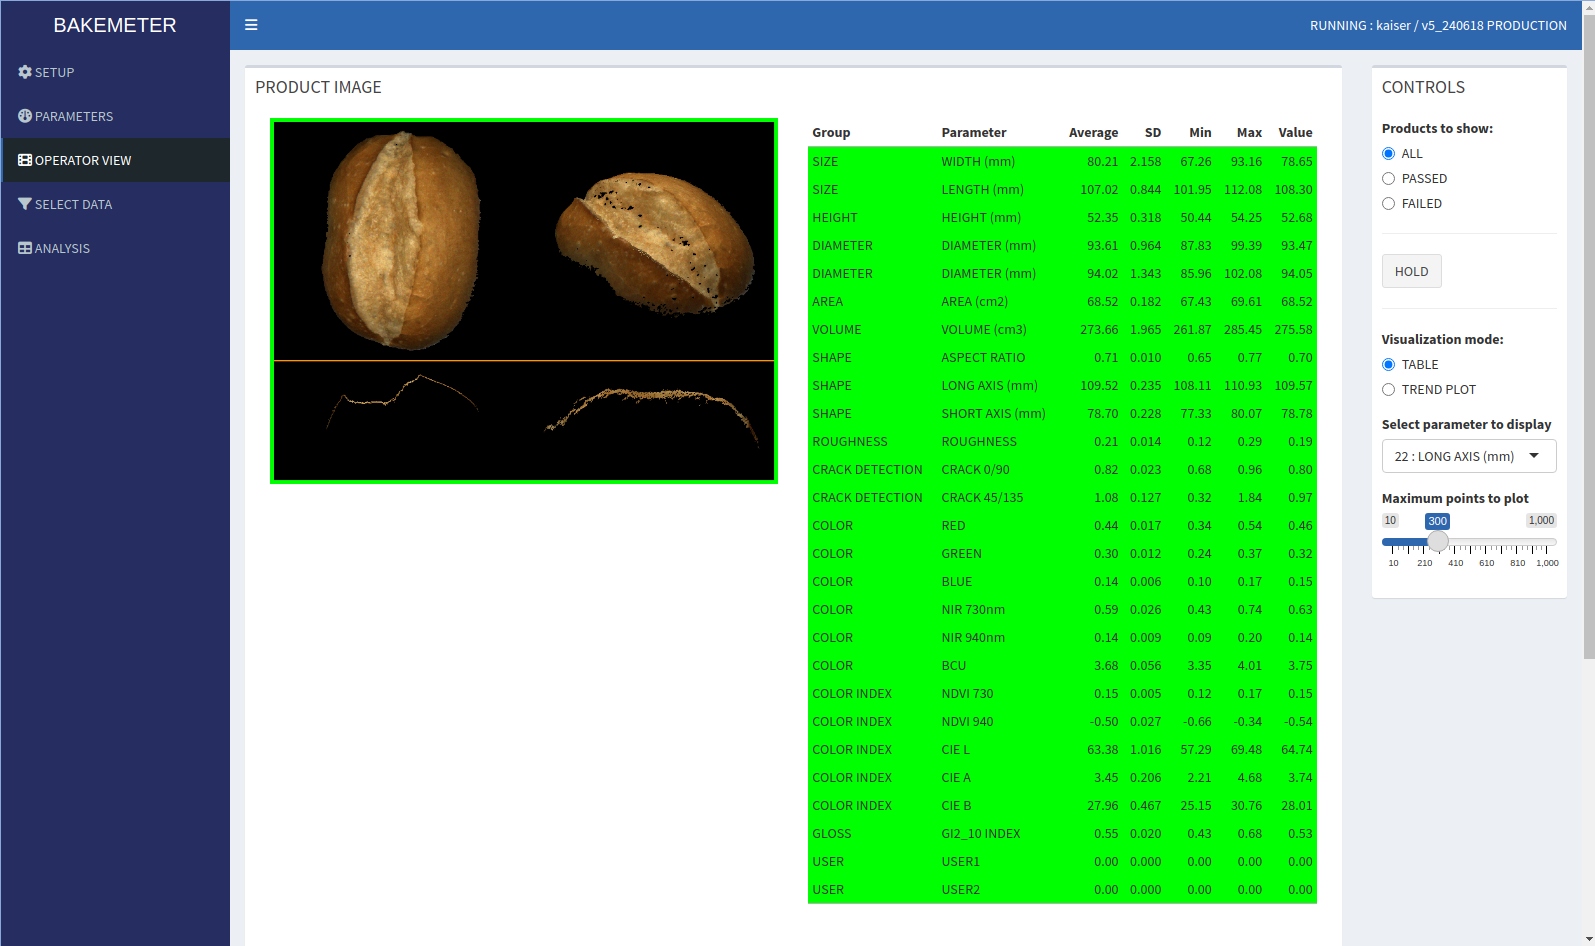Image resolution: width=1595 pixels, height=946 pixels.
Task: Click the Parameters palette icon
Action: point(25,116)
